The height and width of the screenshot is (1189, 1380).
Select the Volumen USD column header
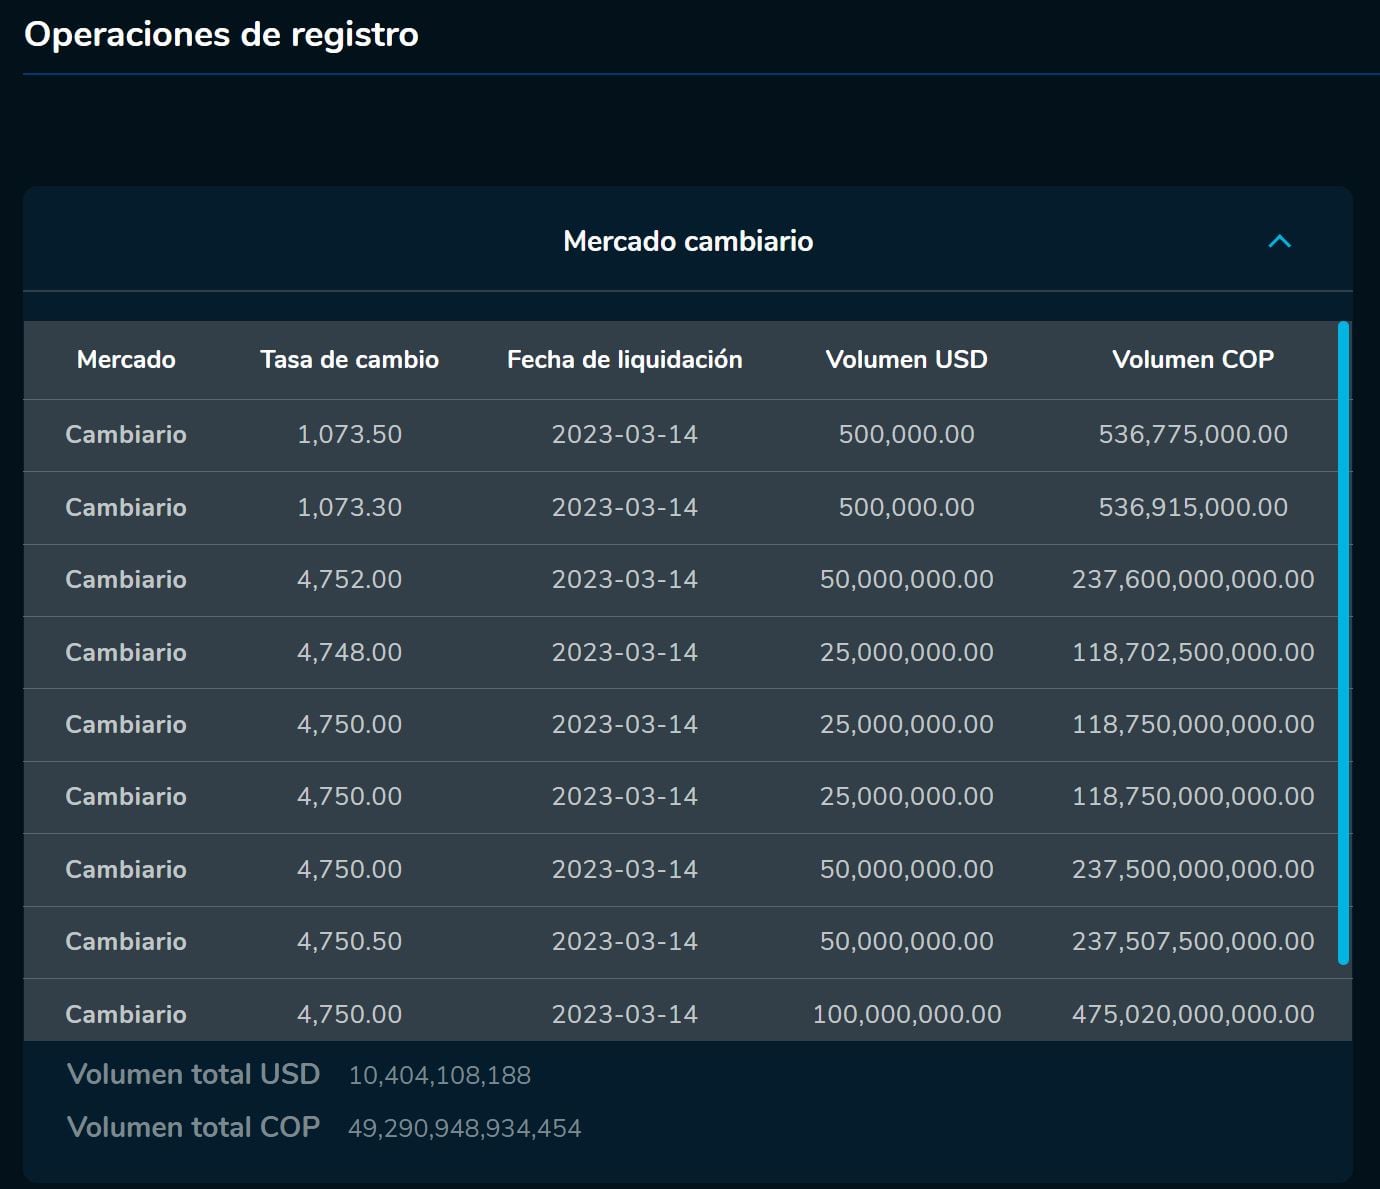pos(906,360)
